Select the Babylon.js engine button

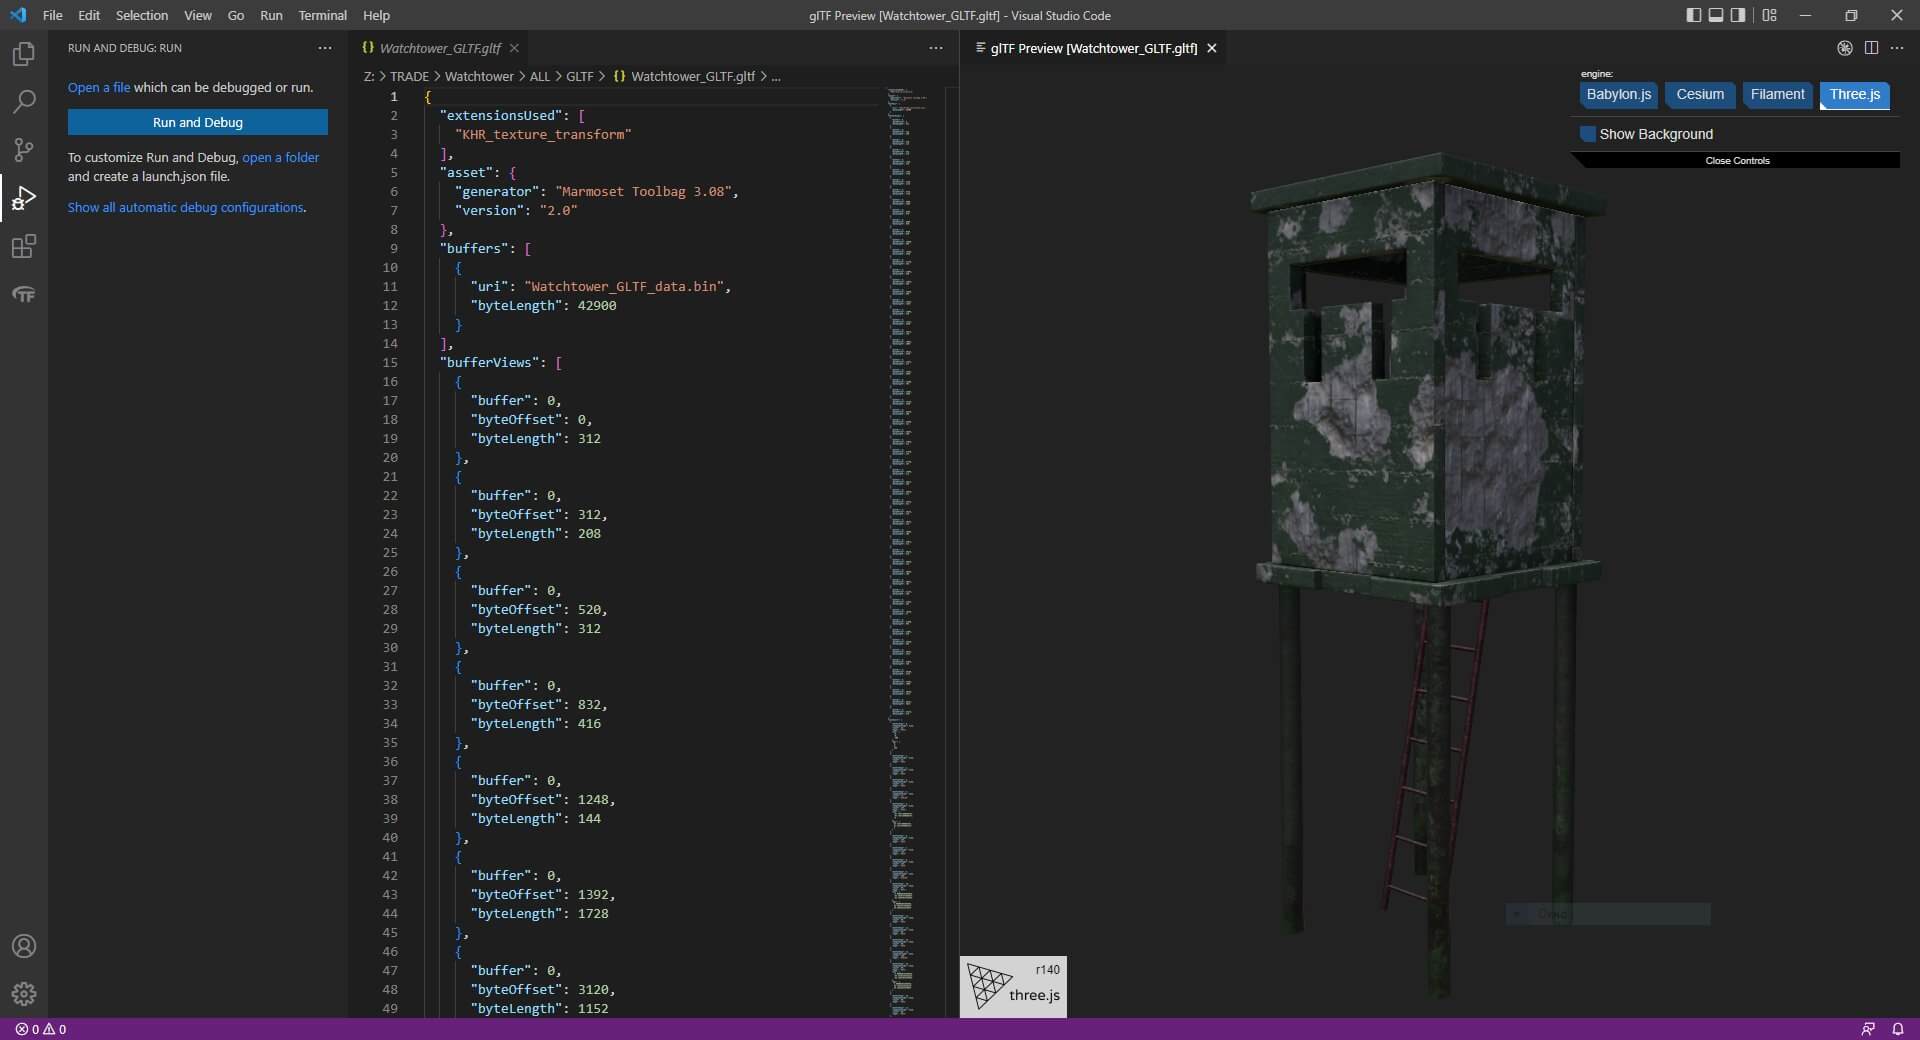(1618, 95)
